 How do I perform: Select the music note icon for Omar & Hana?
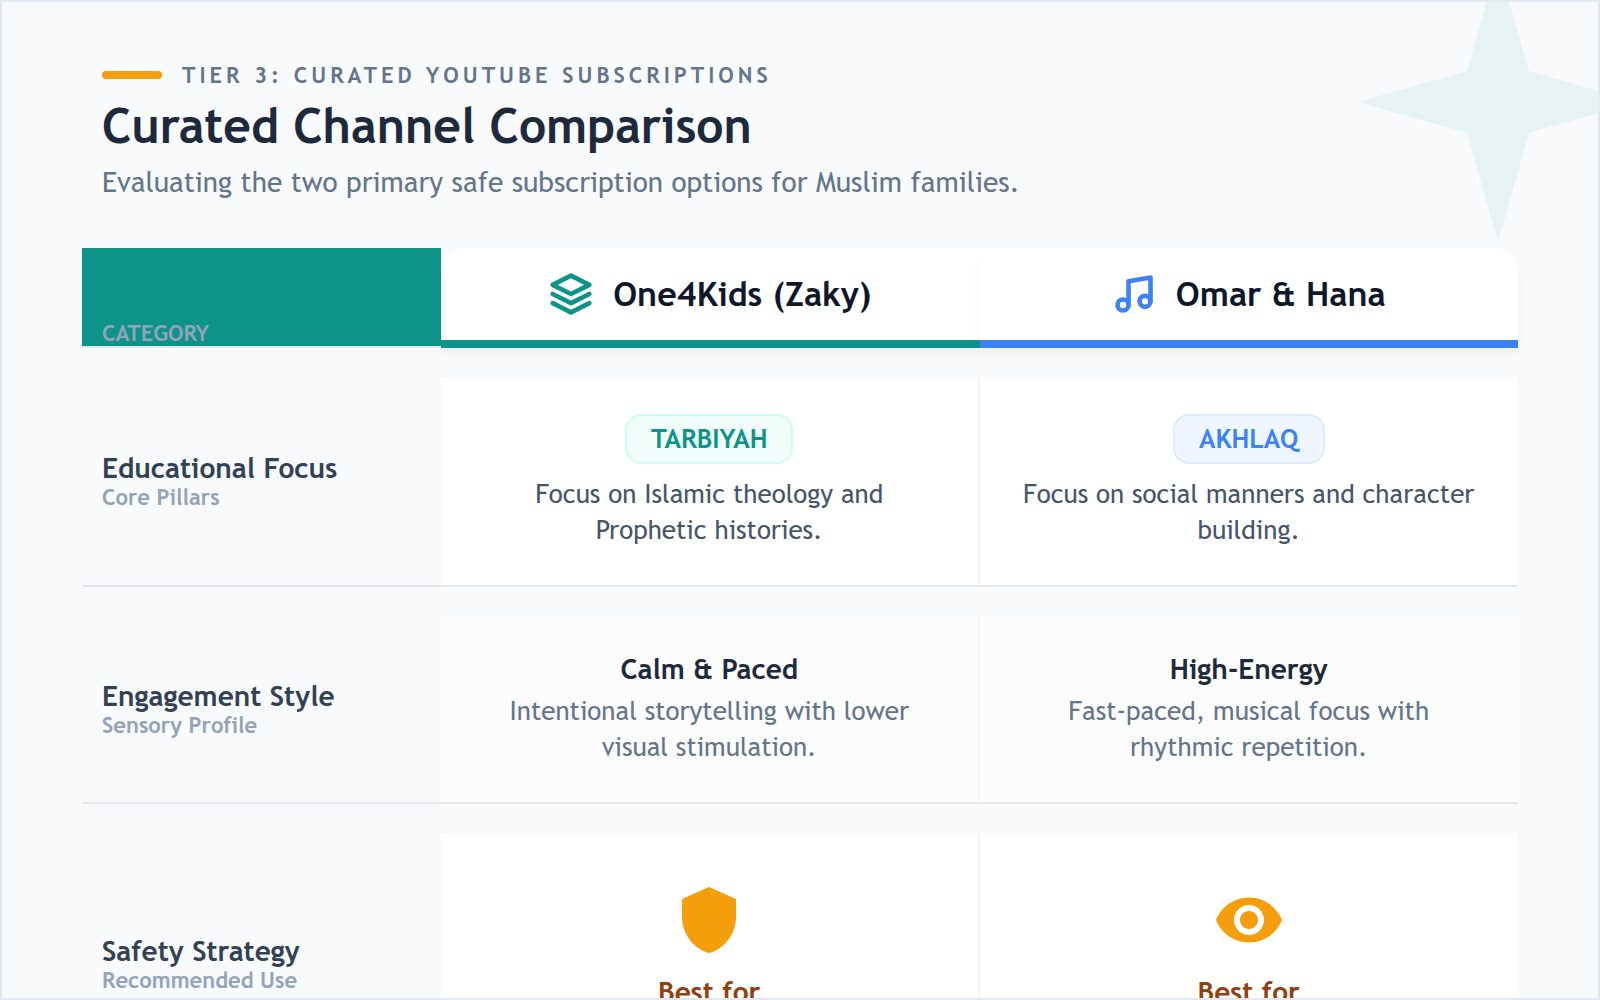(1133, 294)
